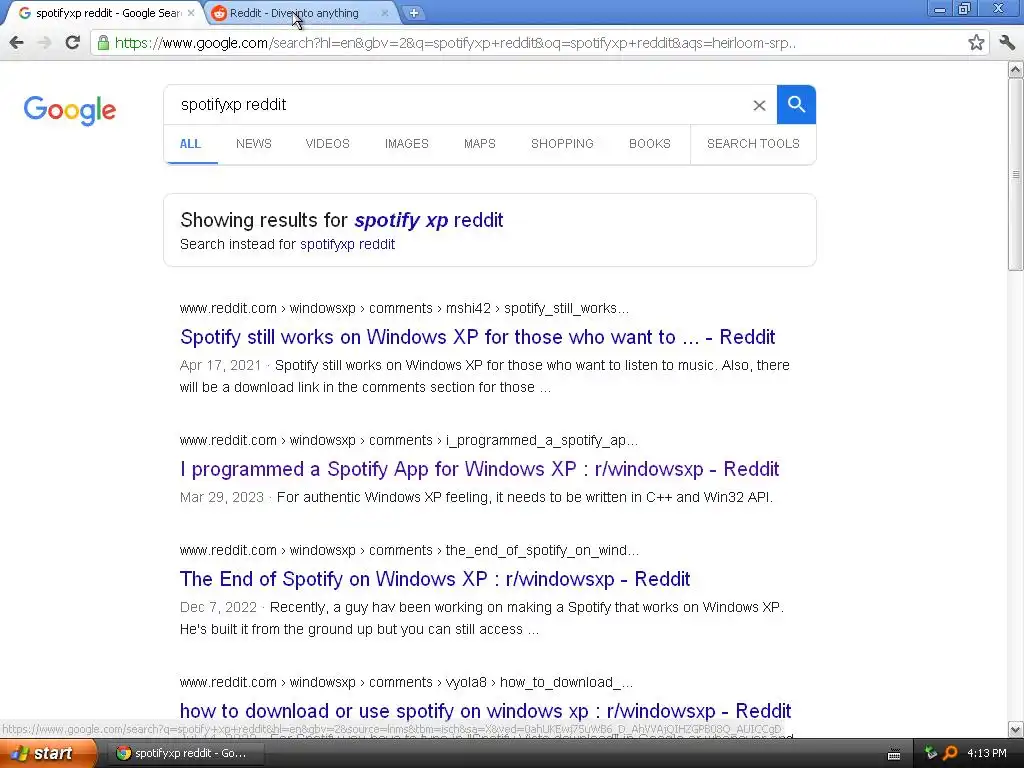
Task: Open the MAPS results tab
Action: coord(479,144)
